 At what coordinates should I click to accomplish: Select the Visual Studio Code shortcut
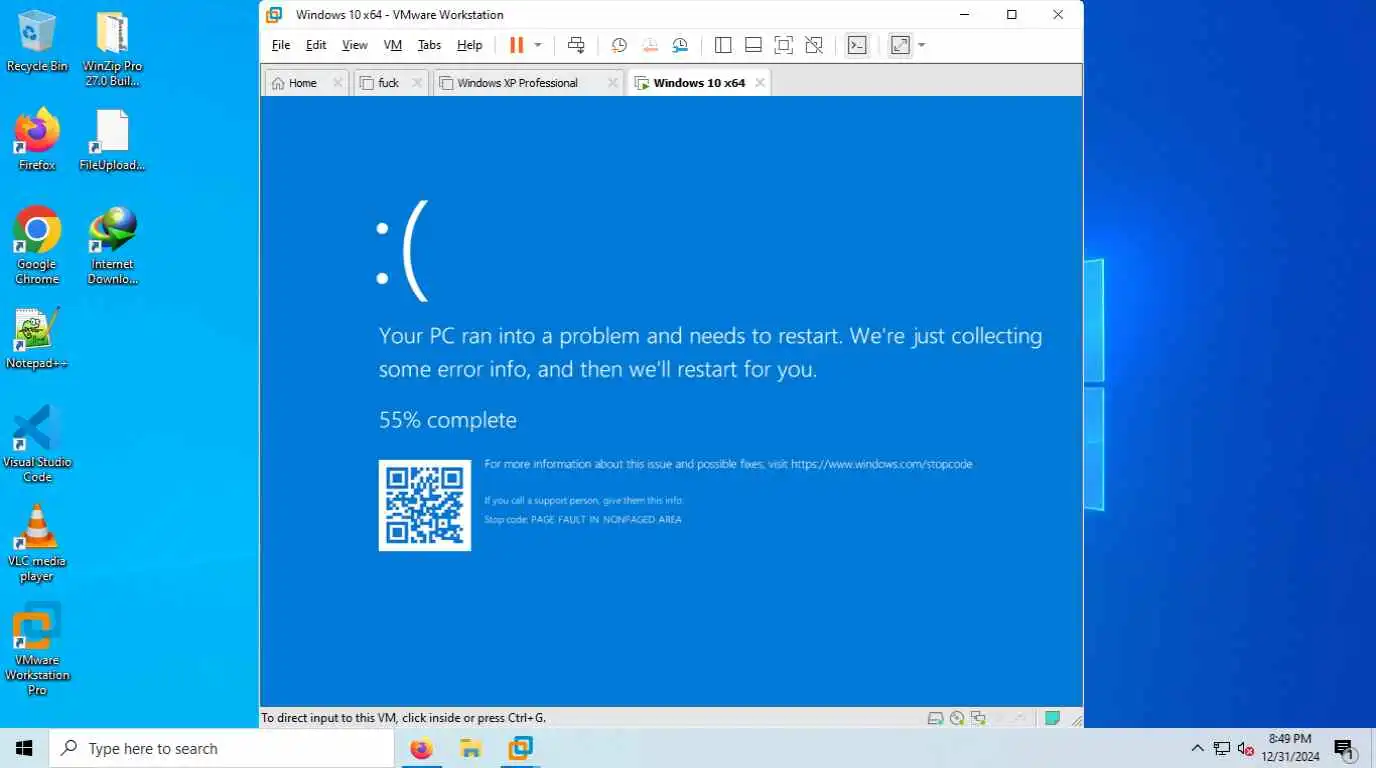37,444
